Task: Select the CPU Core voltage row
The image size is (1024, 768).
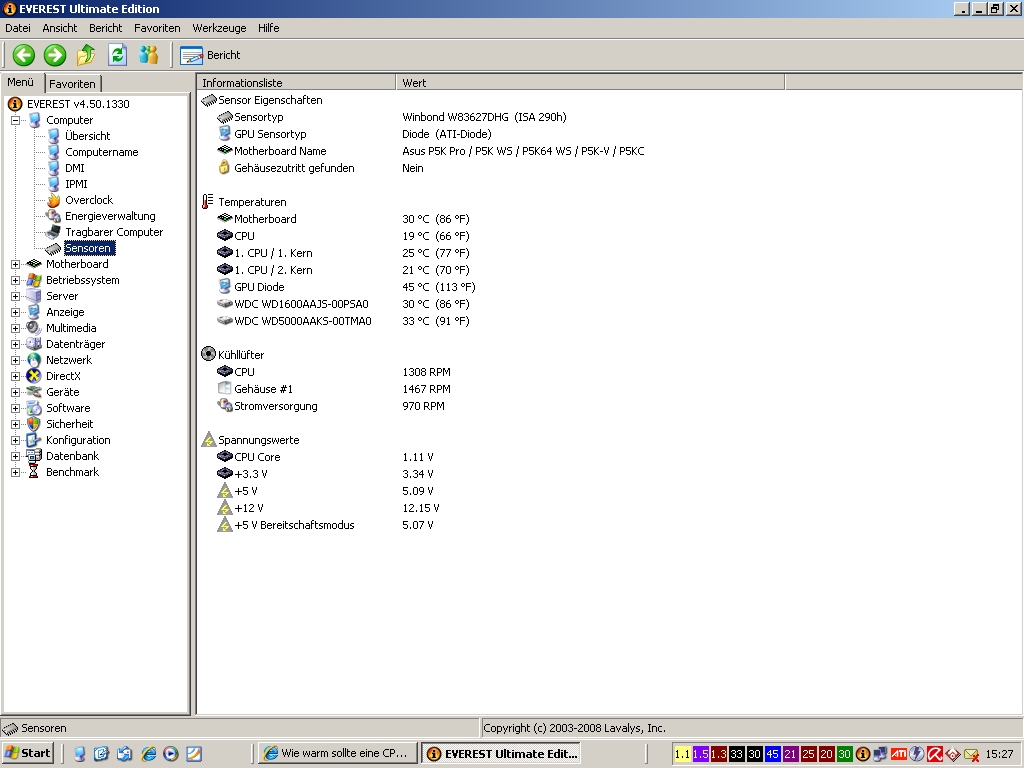Action: (x=325, y=456)
